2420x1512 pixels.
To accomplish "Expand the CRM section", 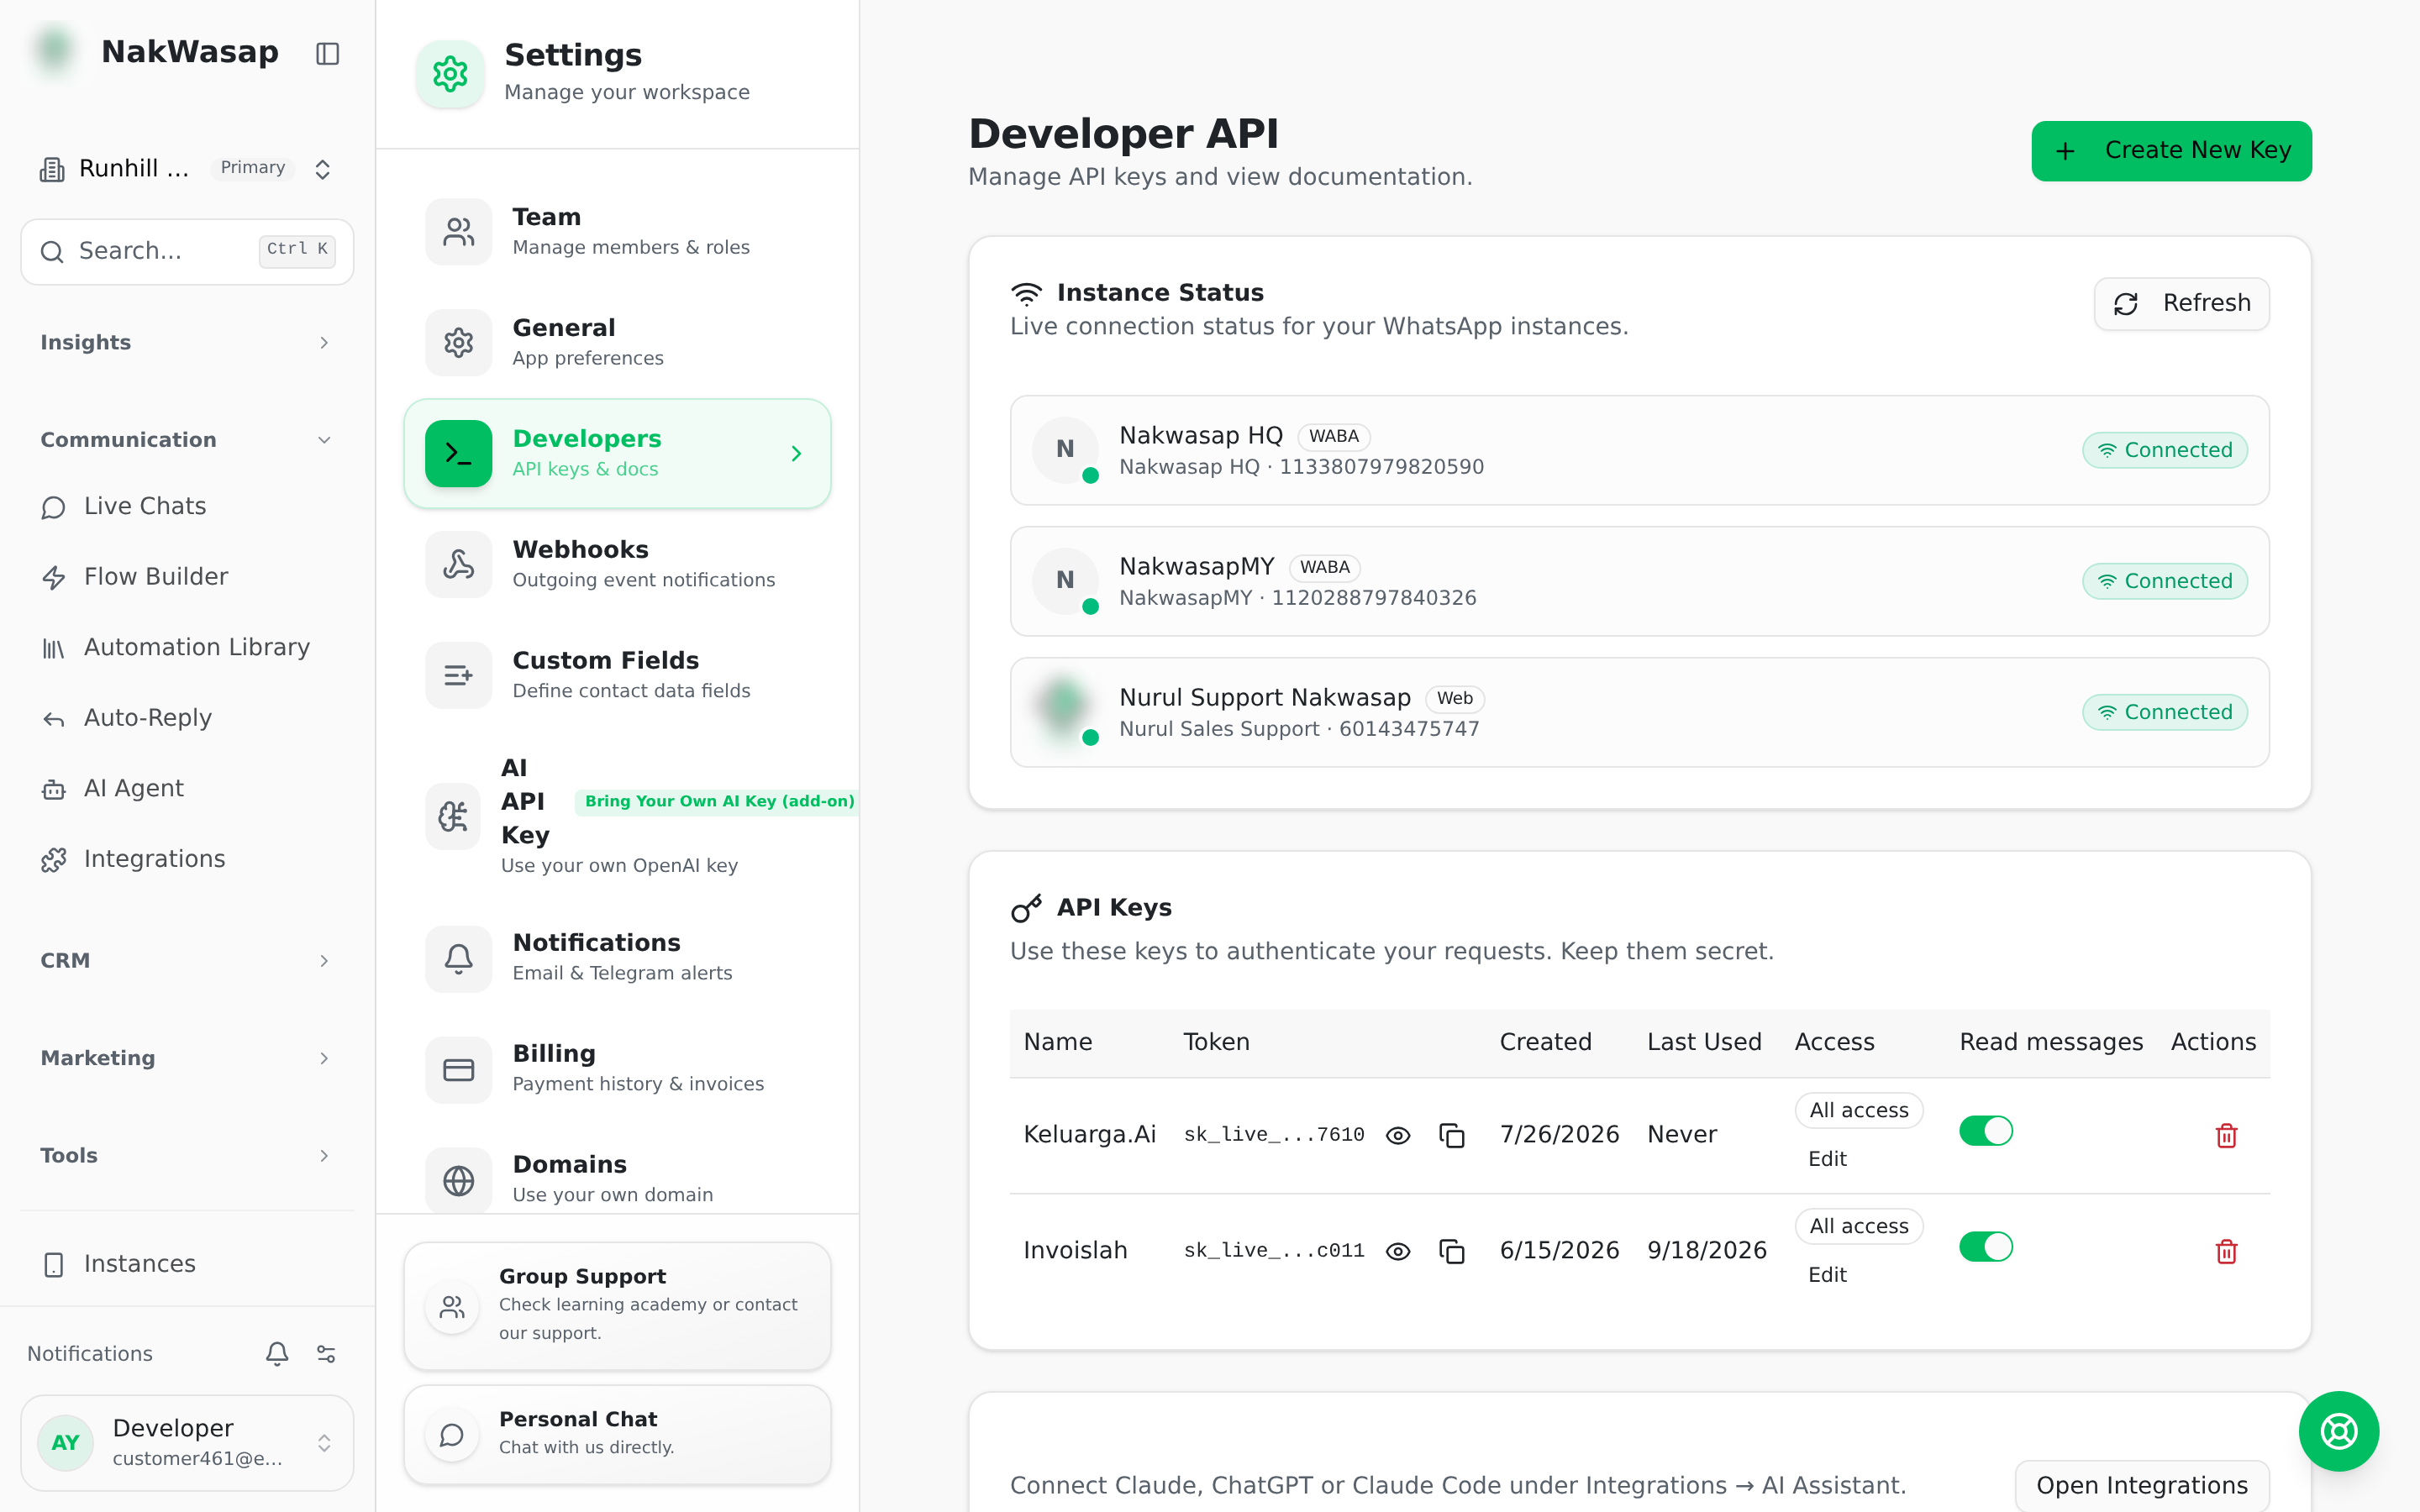I will pos(187,961).
